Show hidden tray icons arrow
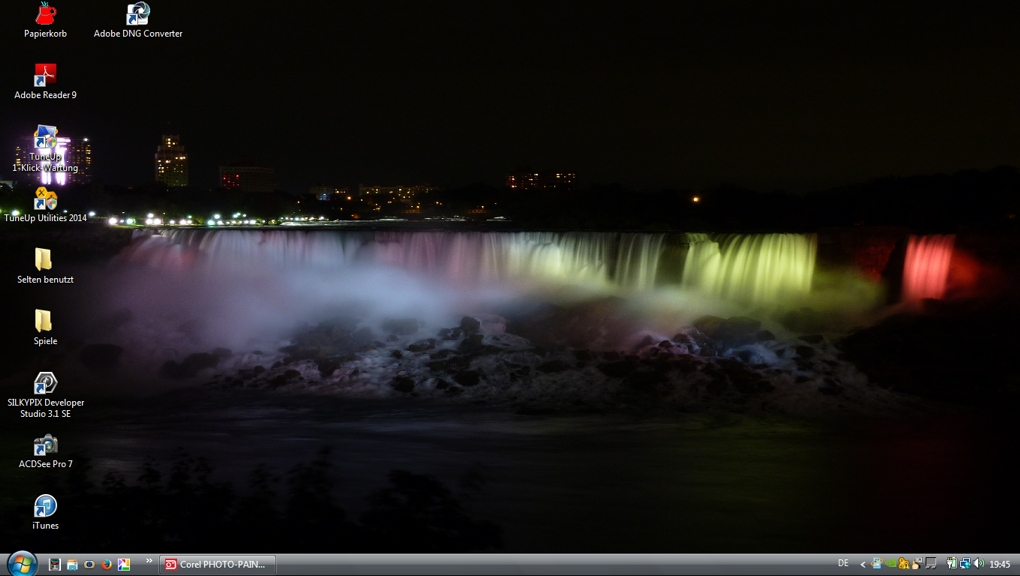The image size is (1020, 576). tap(863, 564)
